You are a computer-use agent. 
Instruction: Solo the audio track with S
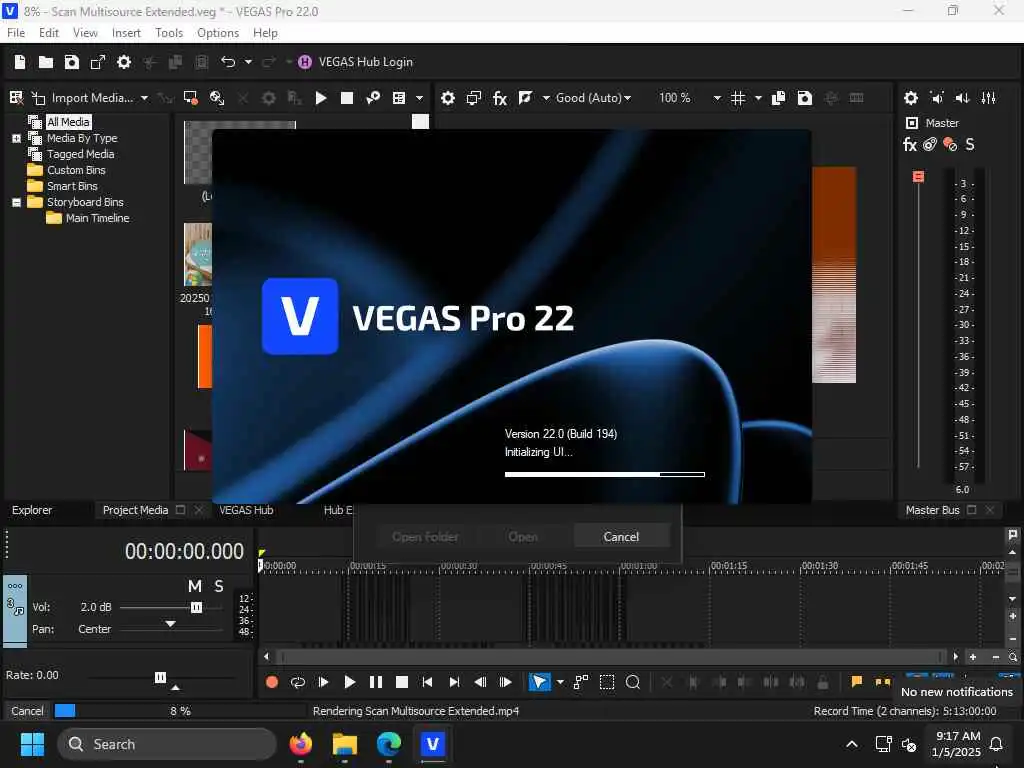click(219, 586)
